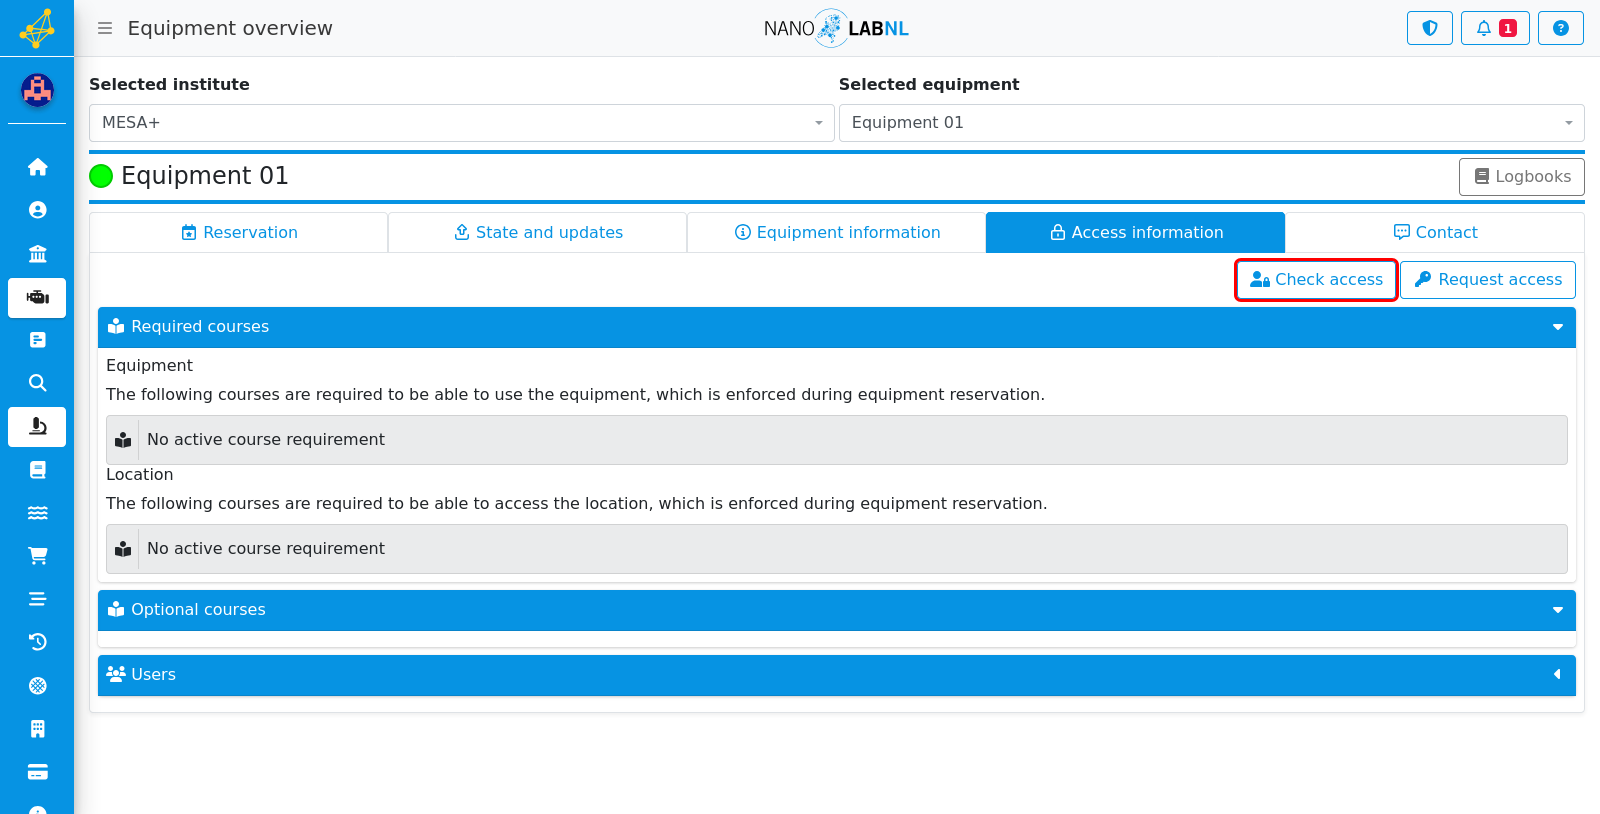Screen dimensions: 1600x814
Task: Toggle the hamburger menu sidebar
Action: (104, 28)
